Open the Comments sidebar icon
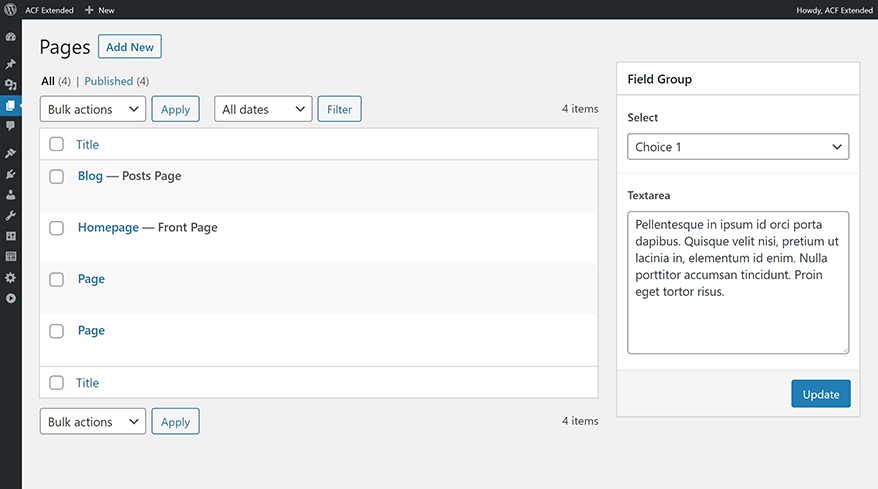The height and width of the screenshot is (489, 878). pyautogui.click(x=11, y=126)
